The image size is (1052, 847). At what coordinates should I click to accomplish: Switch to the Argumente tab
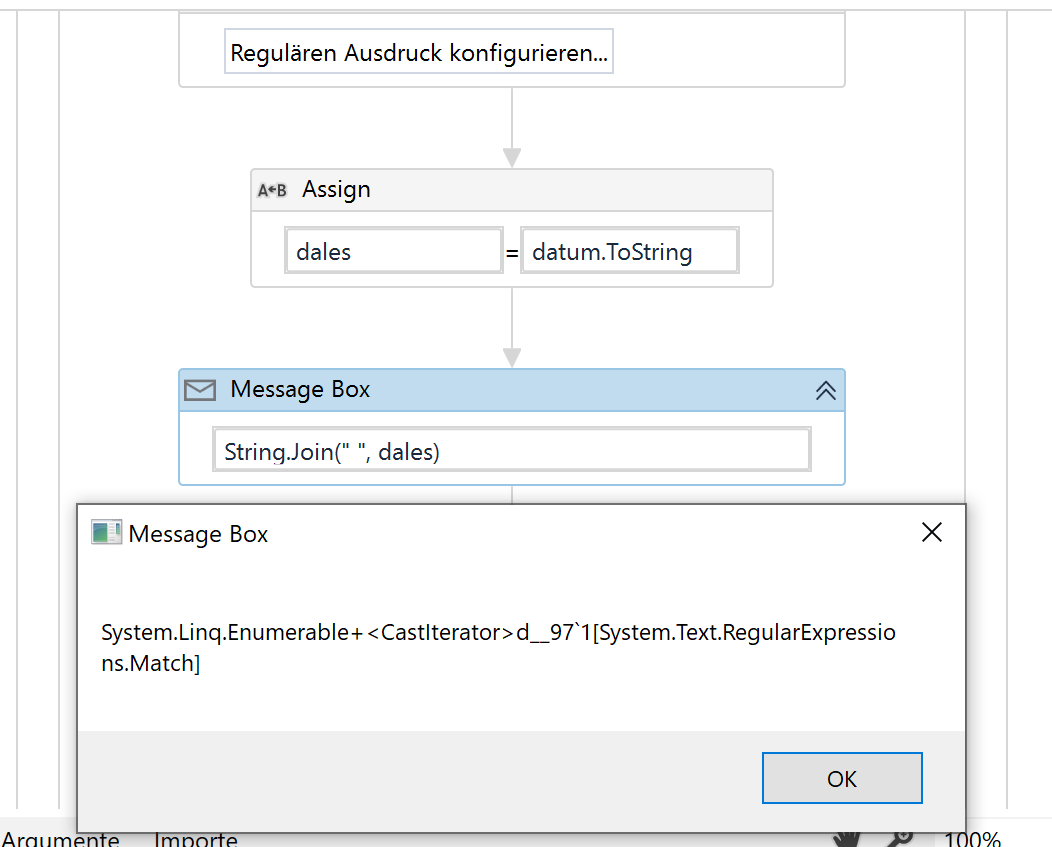tap(59, 841)
